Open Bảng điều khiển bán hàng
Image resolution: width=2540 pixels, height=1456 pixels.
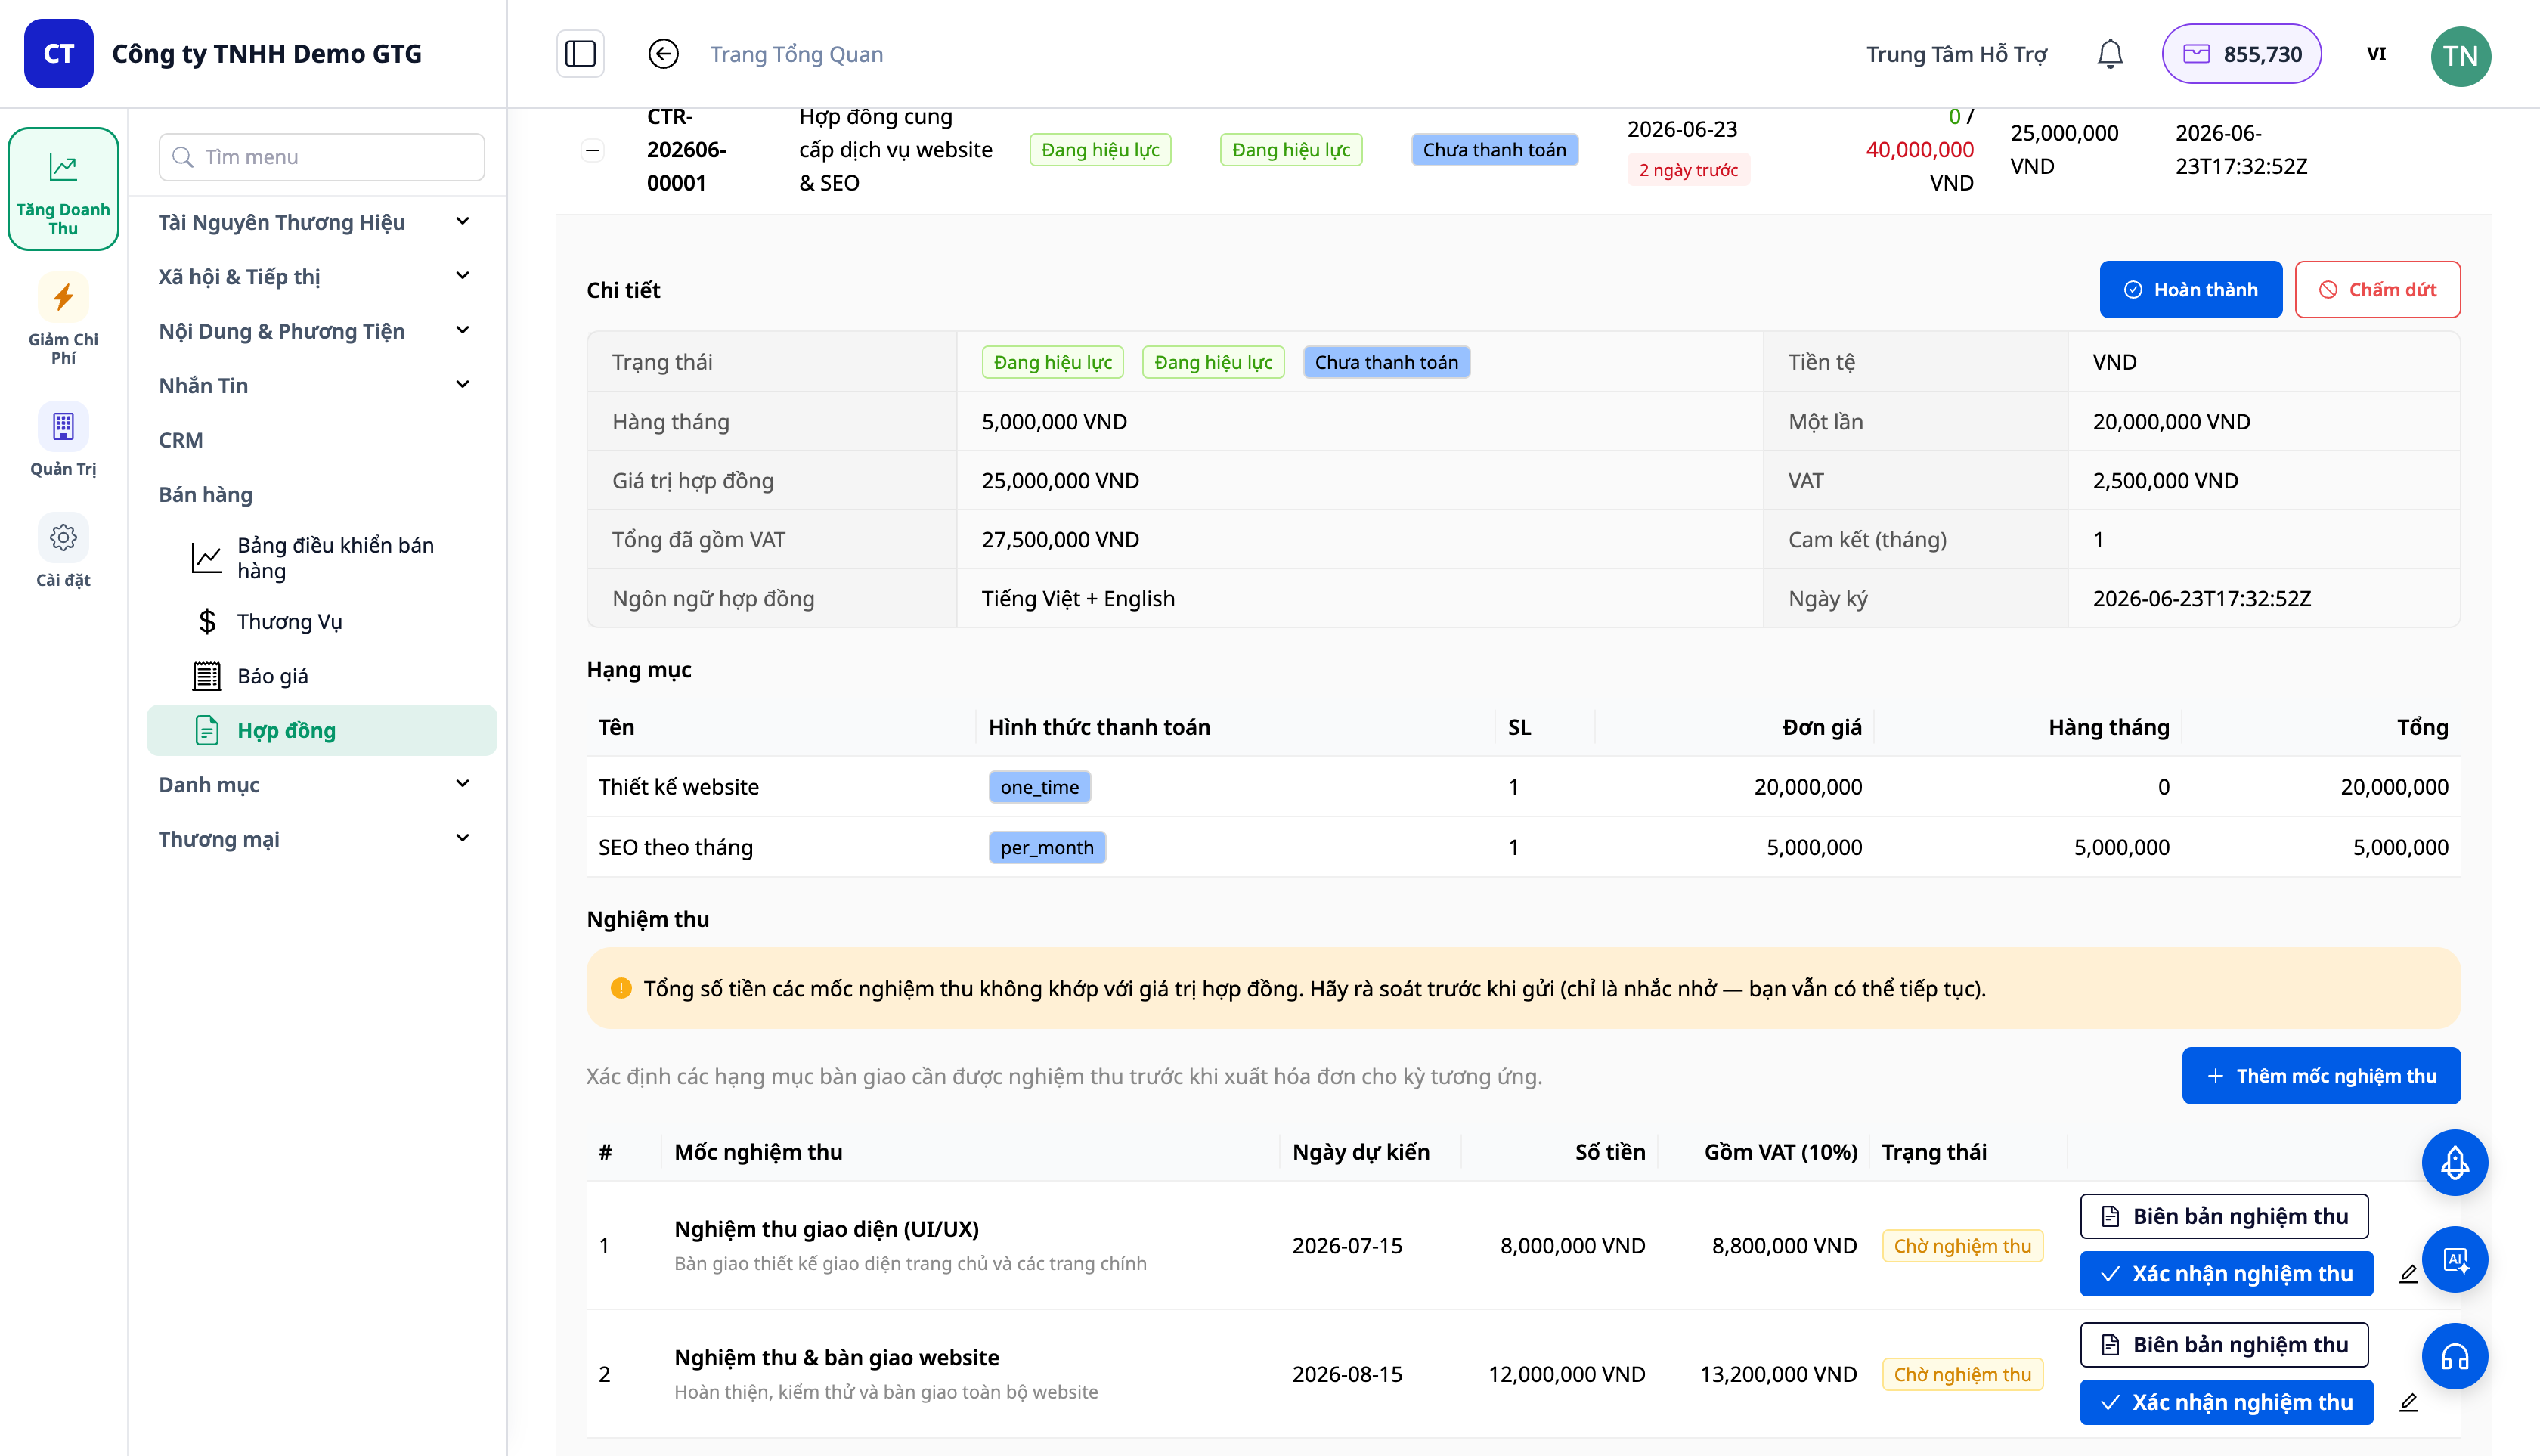tap(322, 557)
